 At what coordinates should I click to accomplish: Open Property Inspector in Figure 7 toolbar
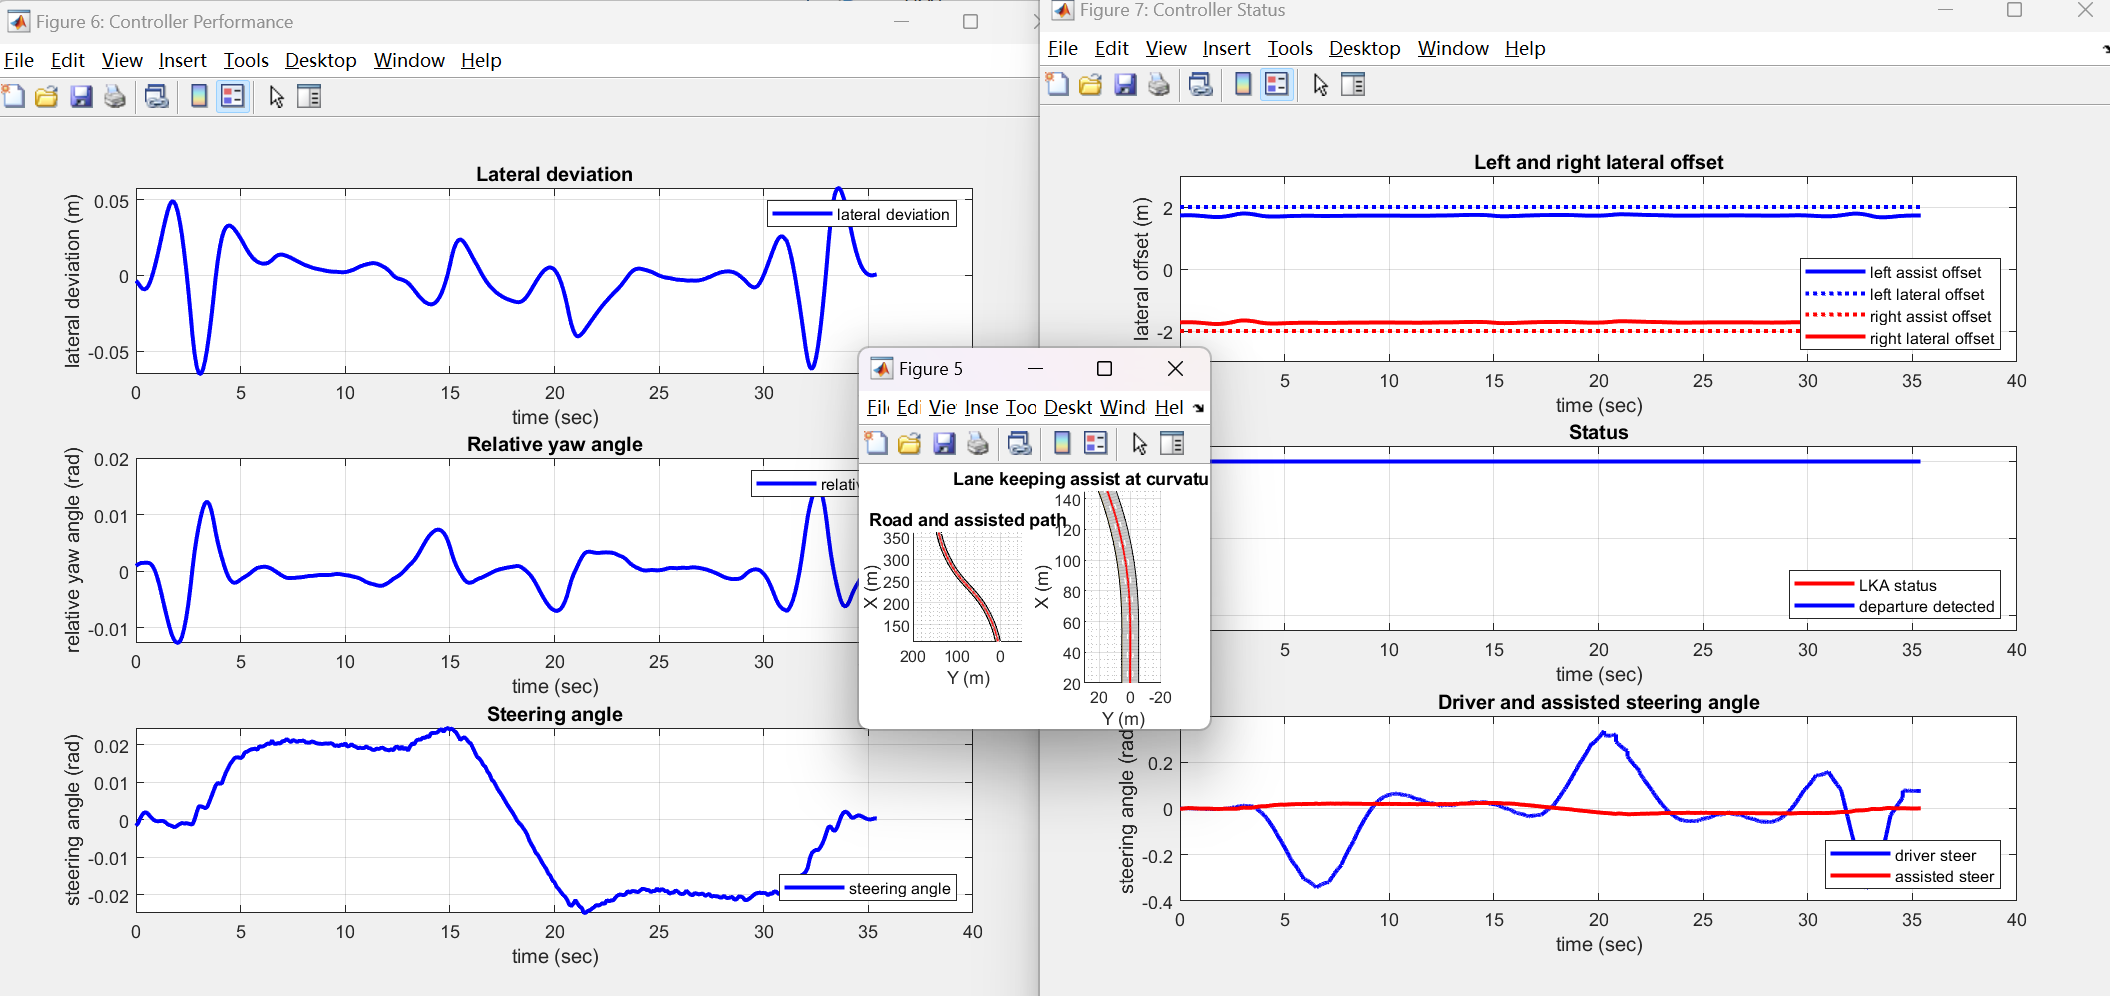click(x=1353, y=84)
